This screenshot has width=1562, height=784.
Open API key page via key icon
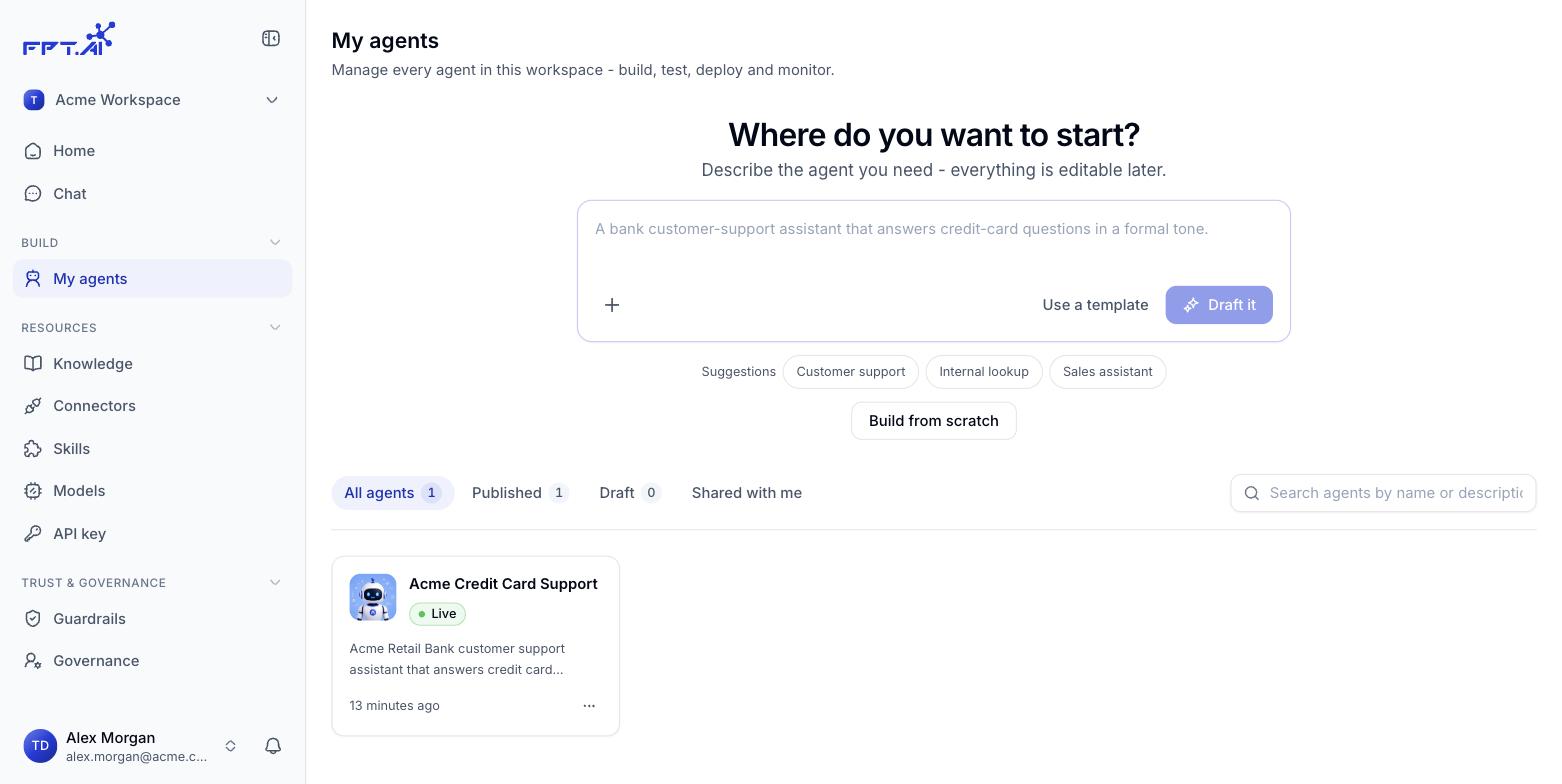point(33,534)
